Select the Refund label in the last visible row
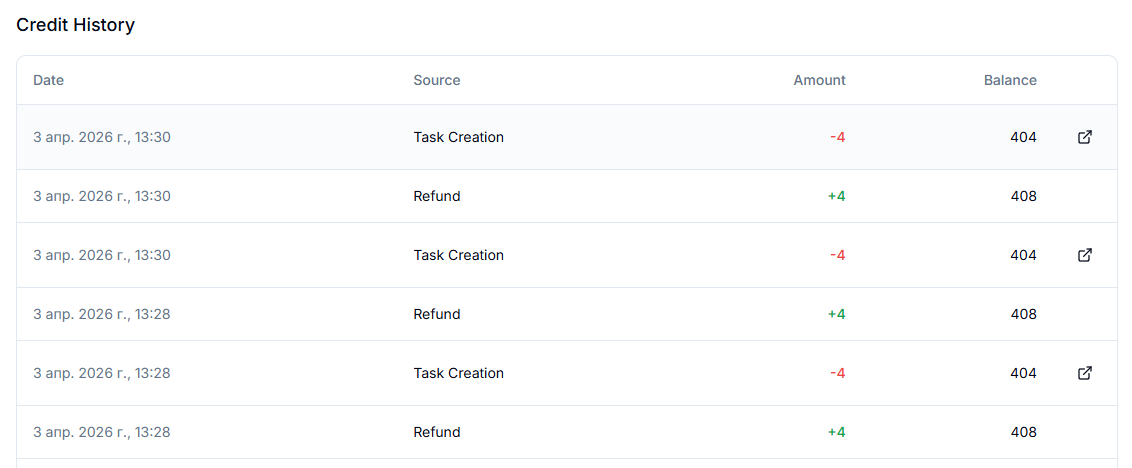This screenshot has height=468, width=1132. click(437, 432)
